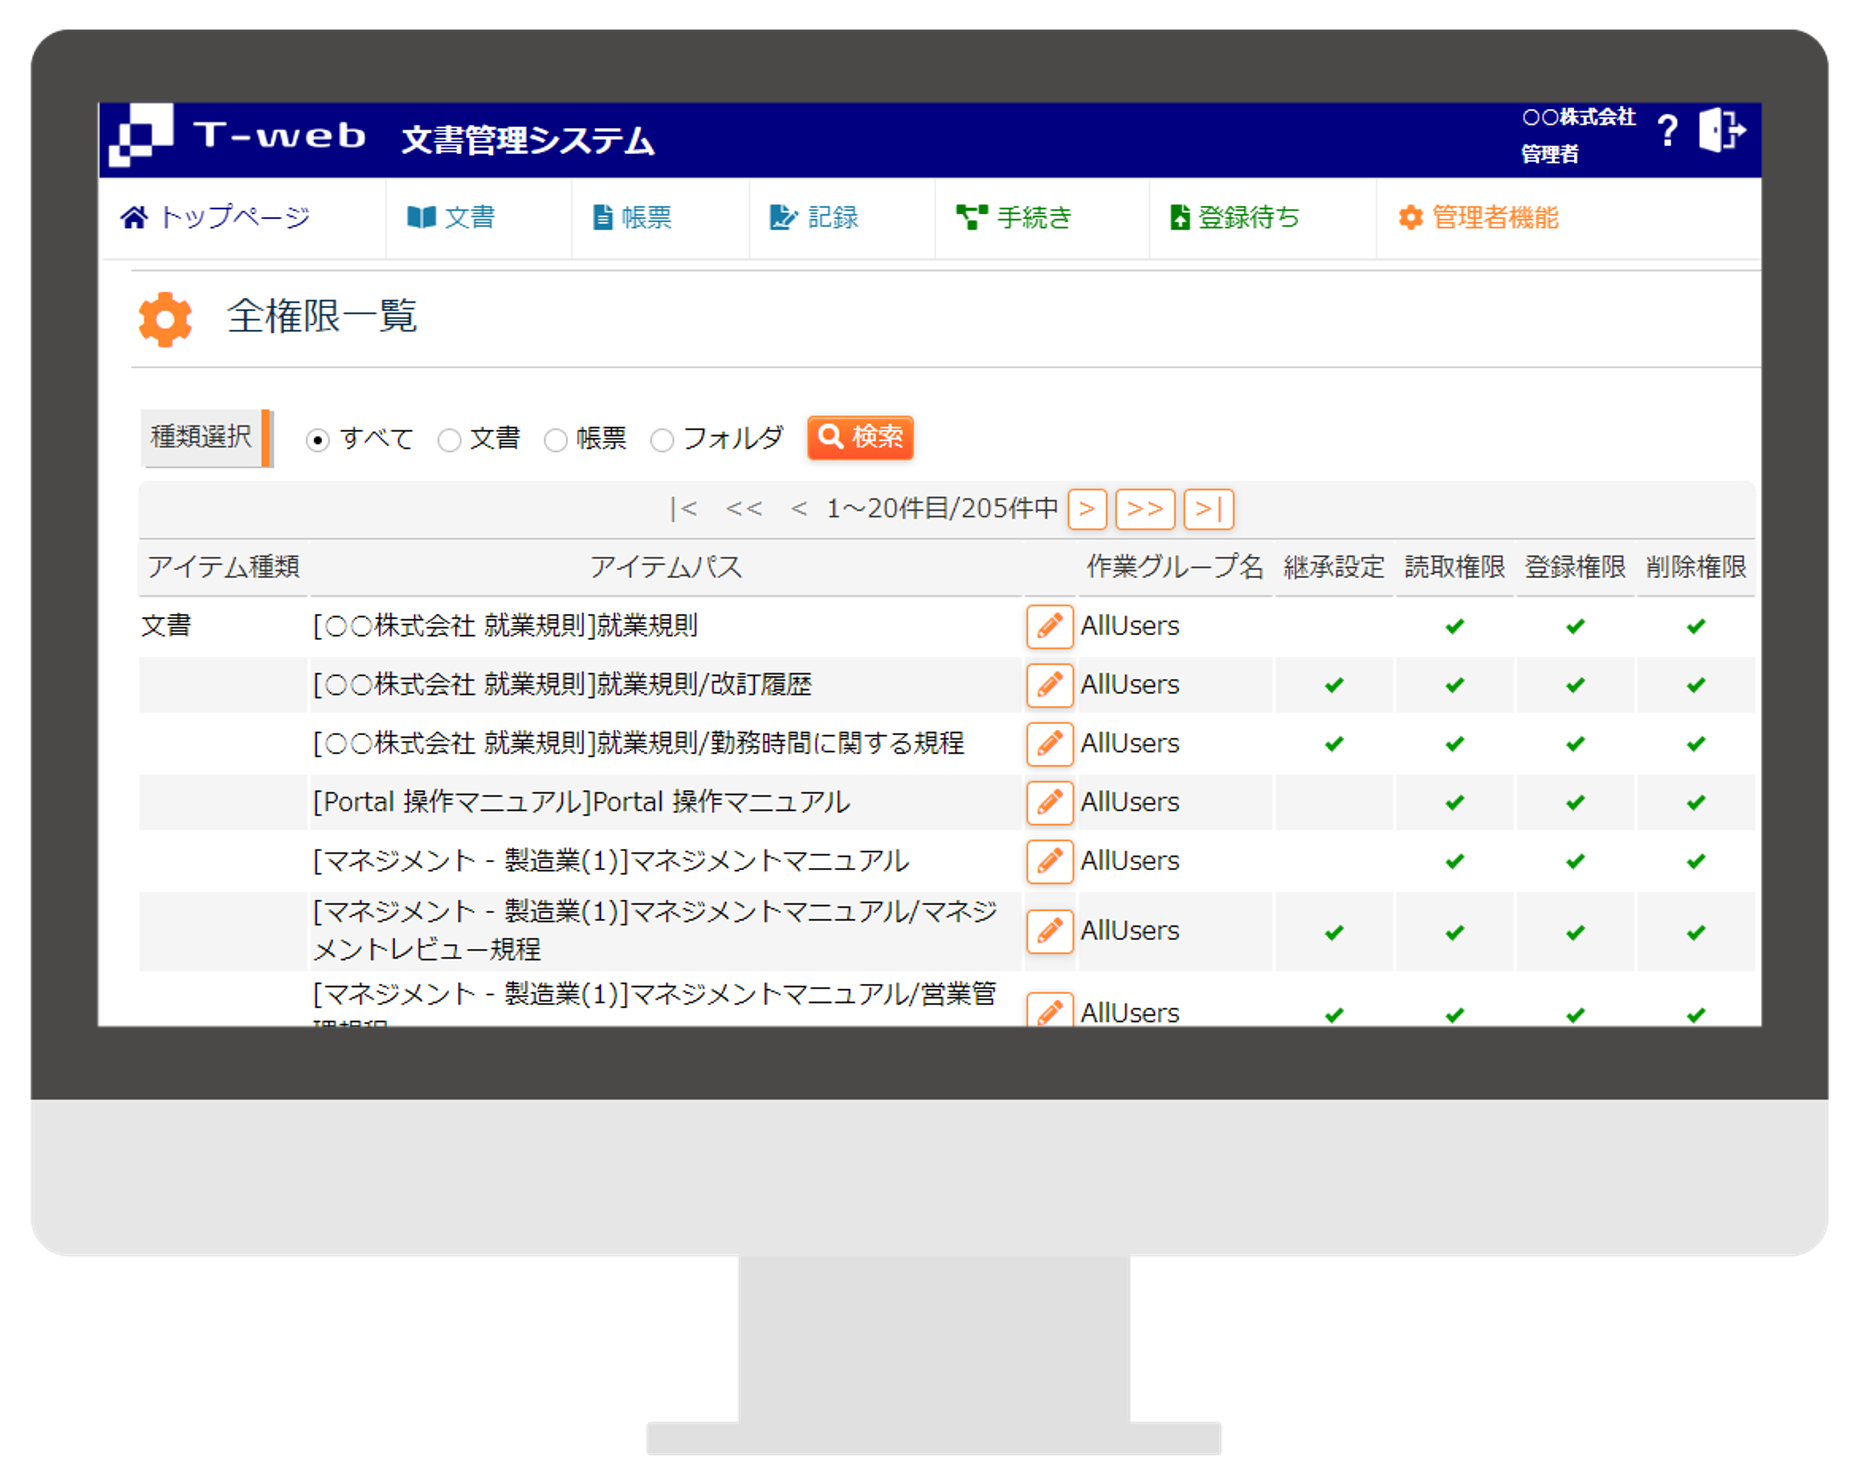This screenshot has width=1861, height=1477.
Task: Select the 文書 radio button filter
Action: pos(450,440)
